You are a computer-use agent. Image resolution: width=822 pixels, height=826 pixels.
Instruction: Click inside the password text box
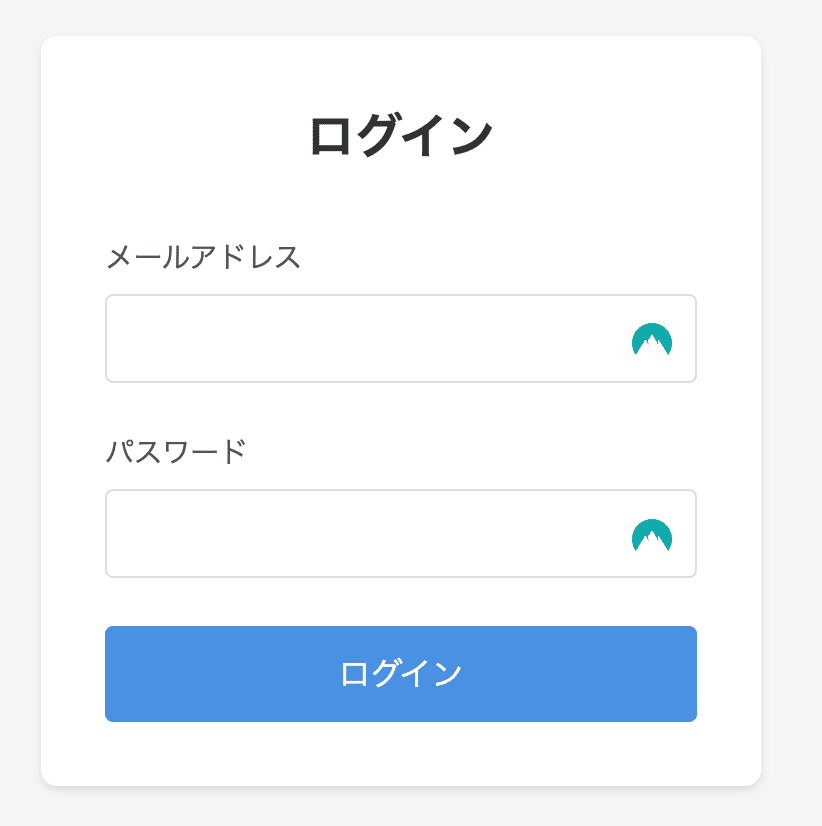pyautogui.click(x=400, y=534)
